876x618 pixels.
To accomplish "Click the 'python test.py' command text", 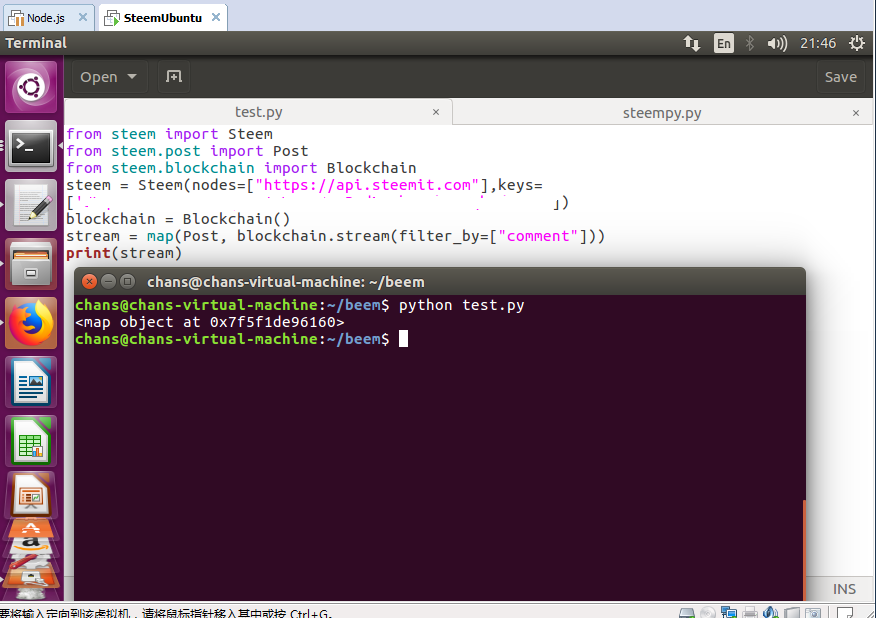I will tap(461, 305).
